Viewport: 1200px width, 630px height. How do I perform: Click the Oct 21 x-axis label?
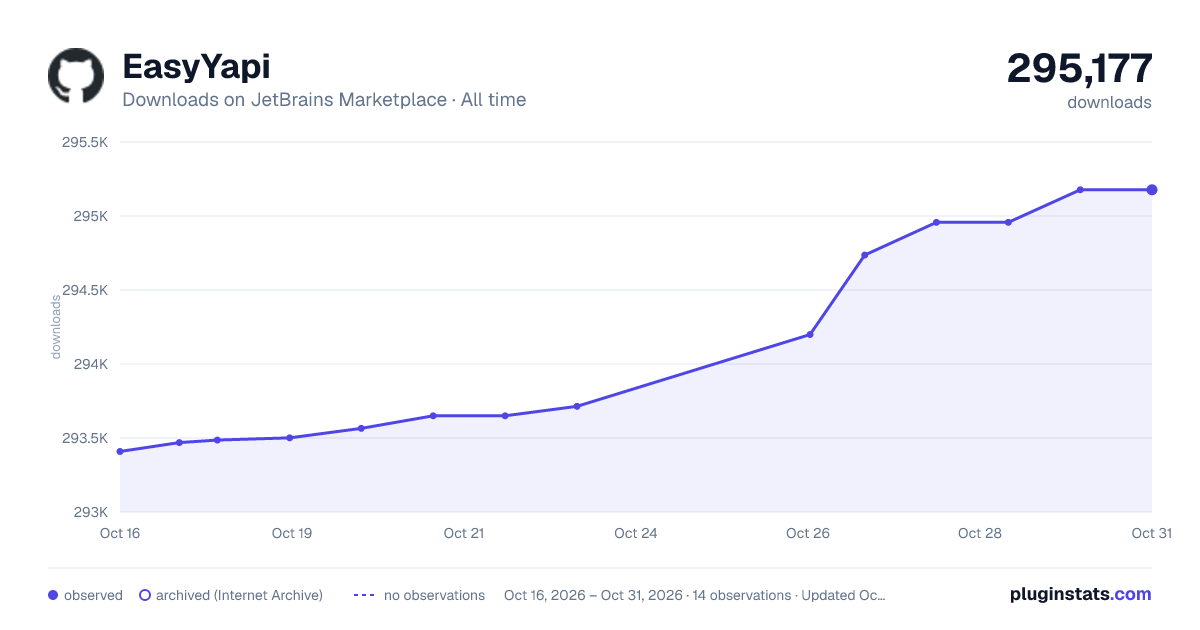464,533
